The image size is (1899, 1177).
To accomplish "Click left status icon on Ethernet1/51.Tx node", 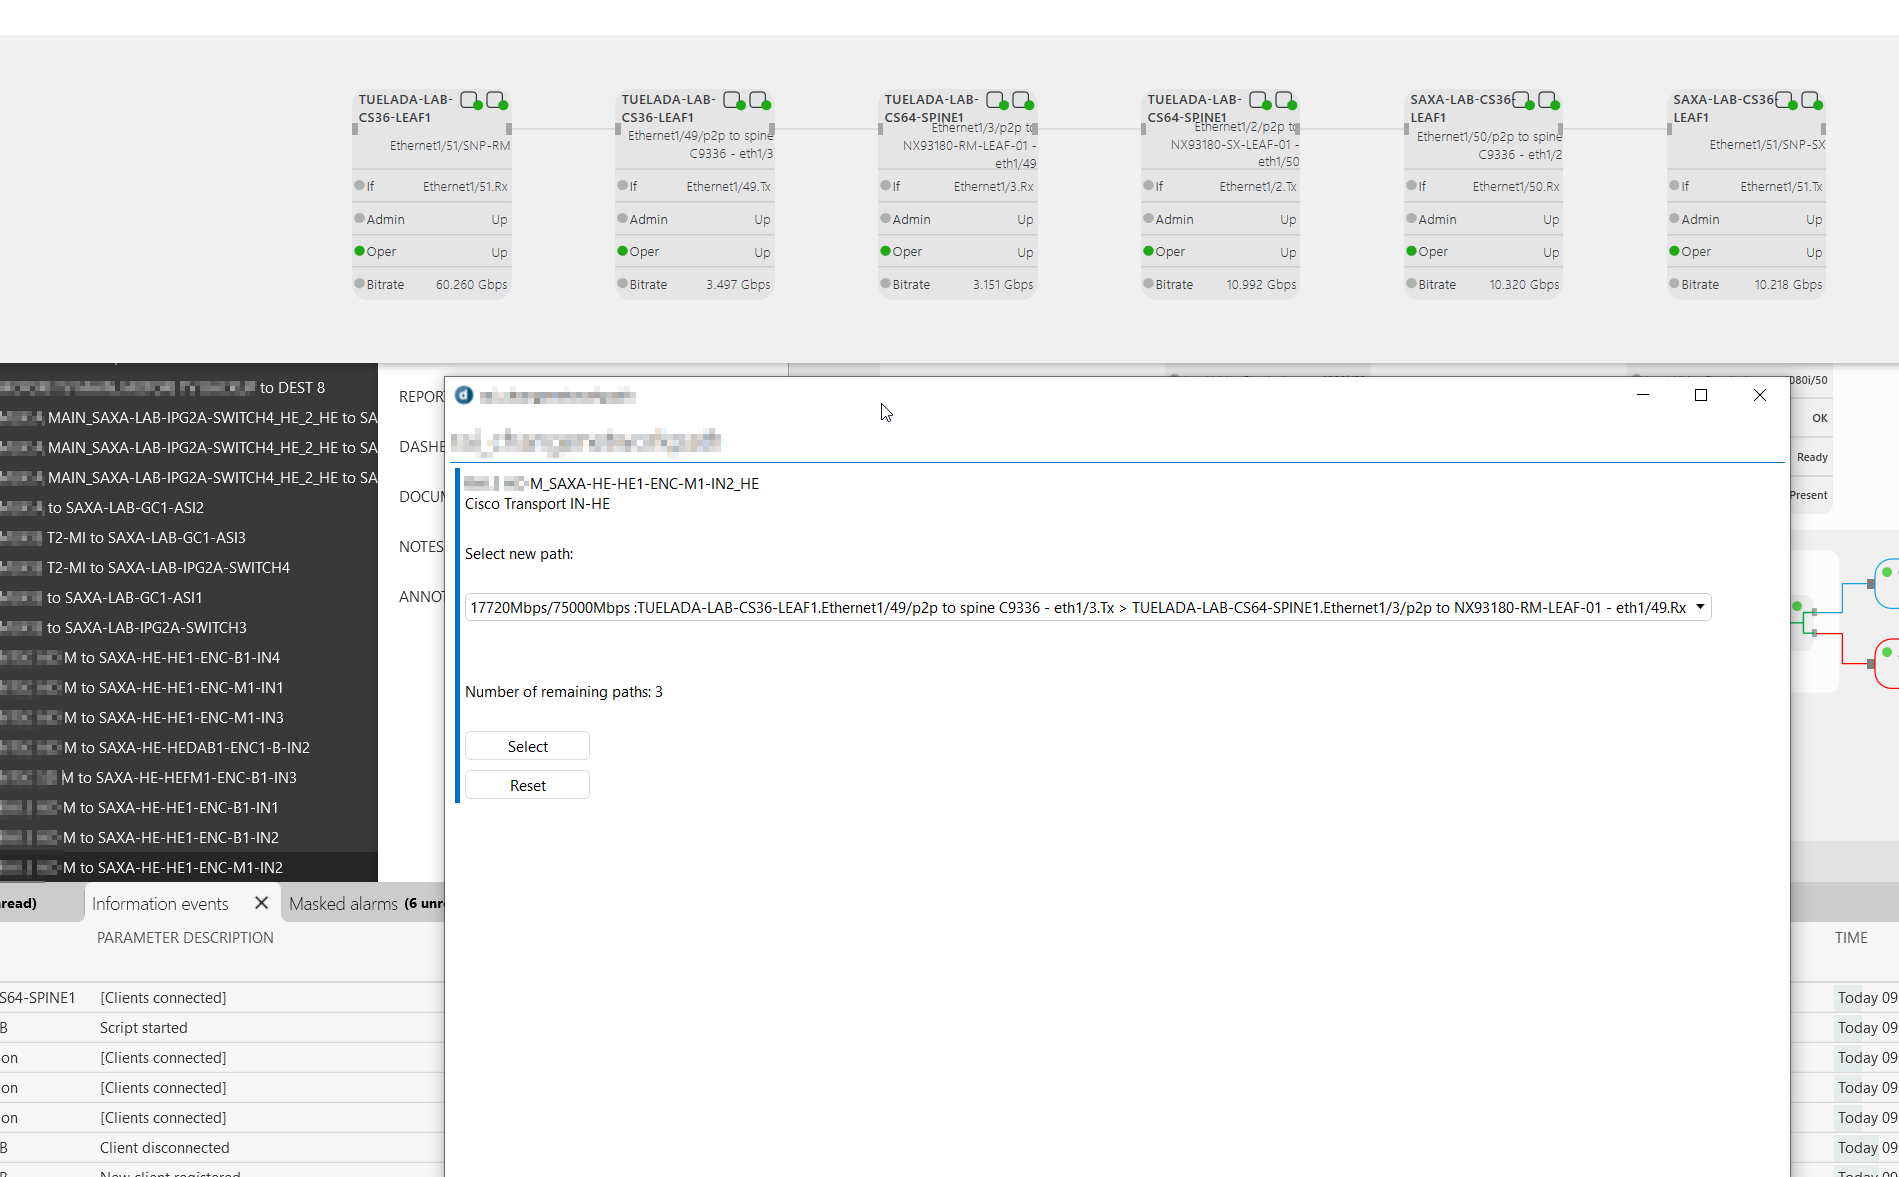I will (1785, 100).
